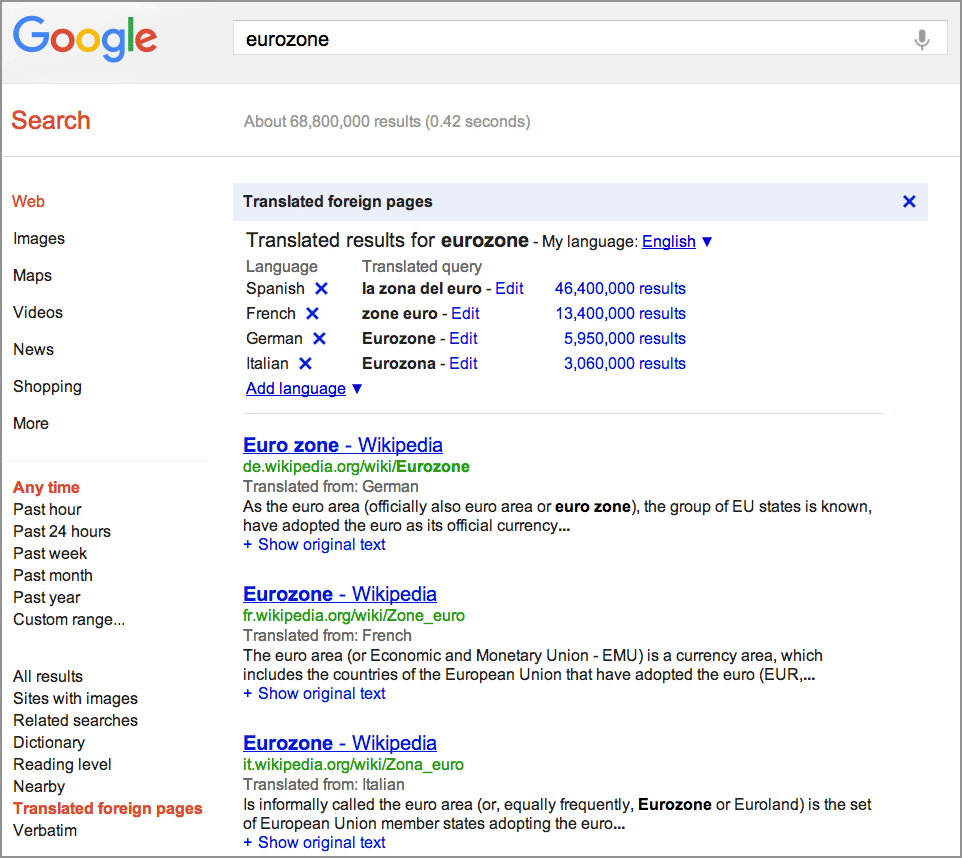Switch to Images search tab
The image size is (962, 858).
coord(39,239)
